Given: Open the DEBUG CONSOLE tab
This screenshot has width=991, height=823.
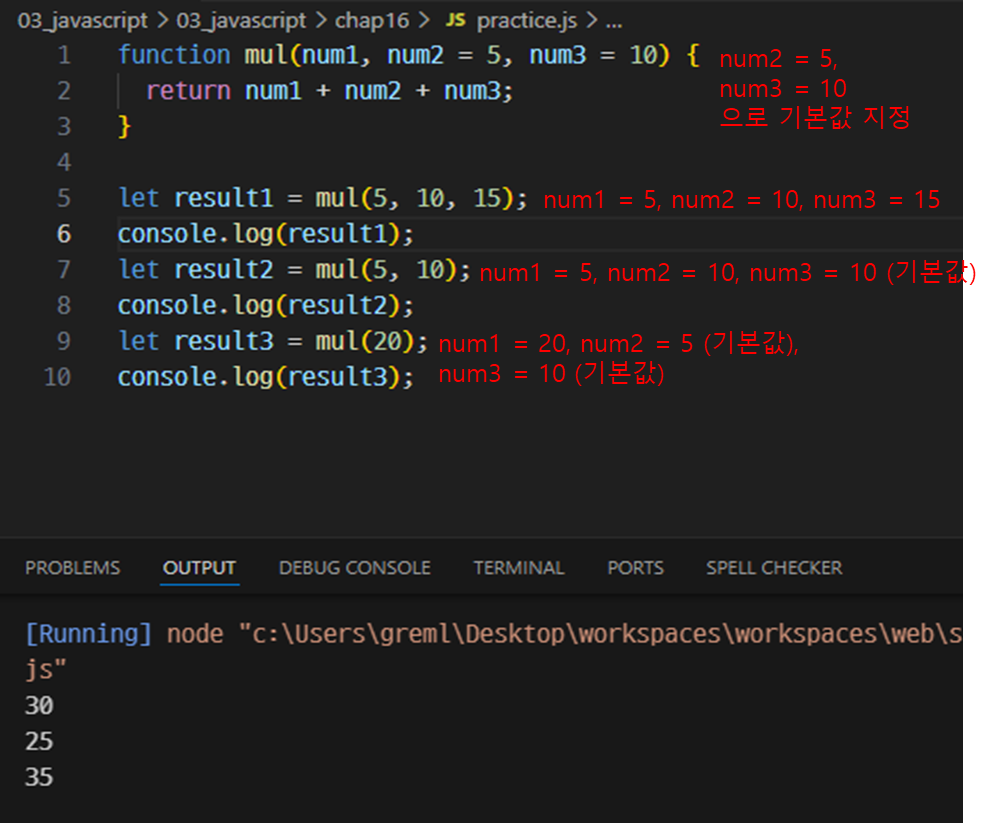Looking at the screenshot, I should (355, 568).
